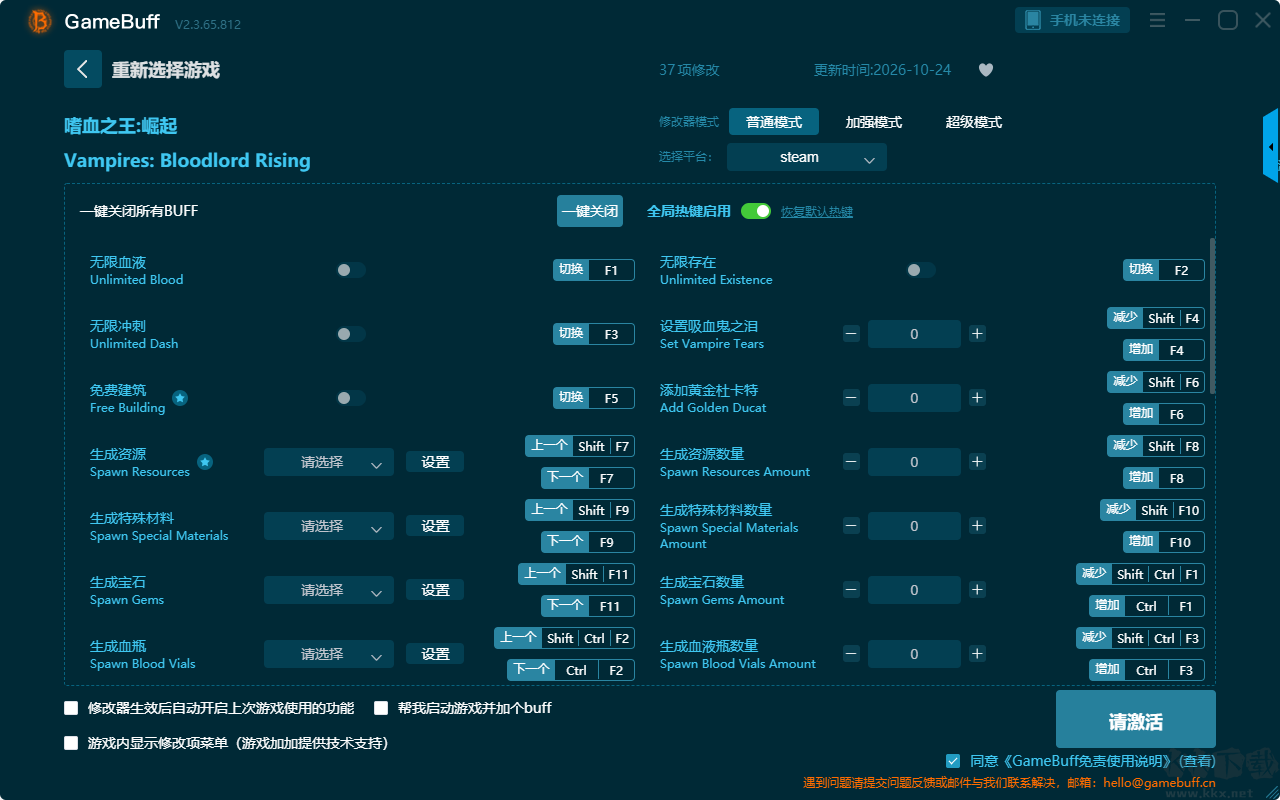The image size is (1280, 800).
Task: Open Spawn Blood Vials 请选择 dropdown
Action: tap(329, 654)
